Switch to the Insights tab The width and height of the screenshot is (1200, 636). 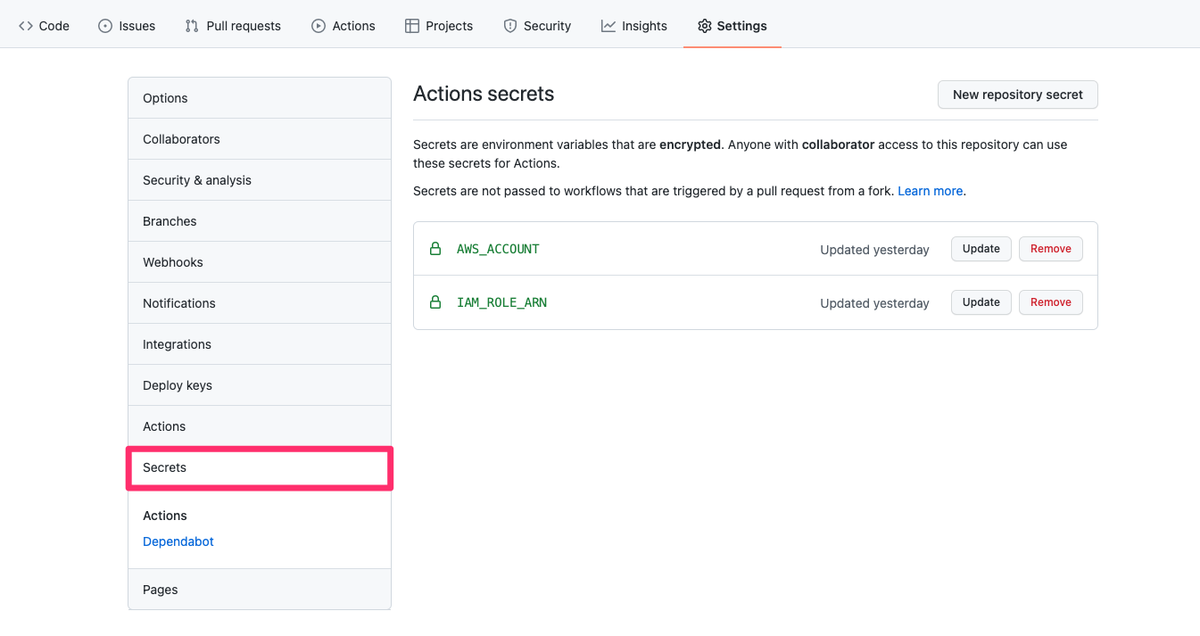(633, 25)
